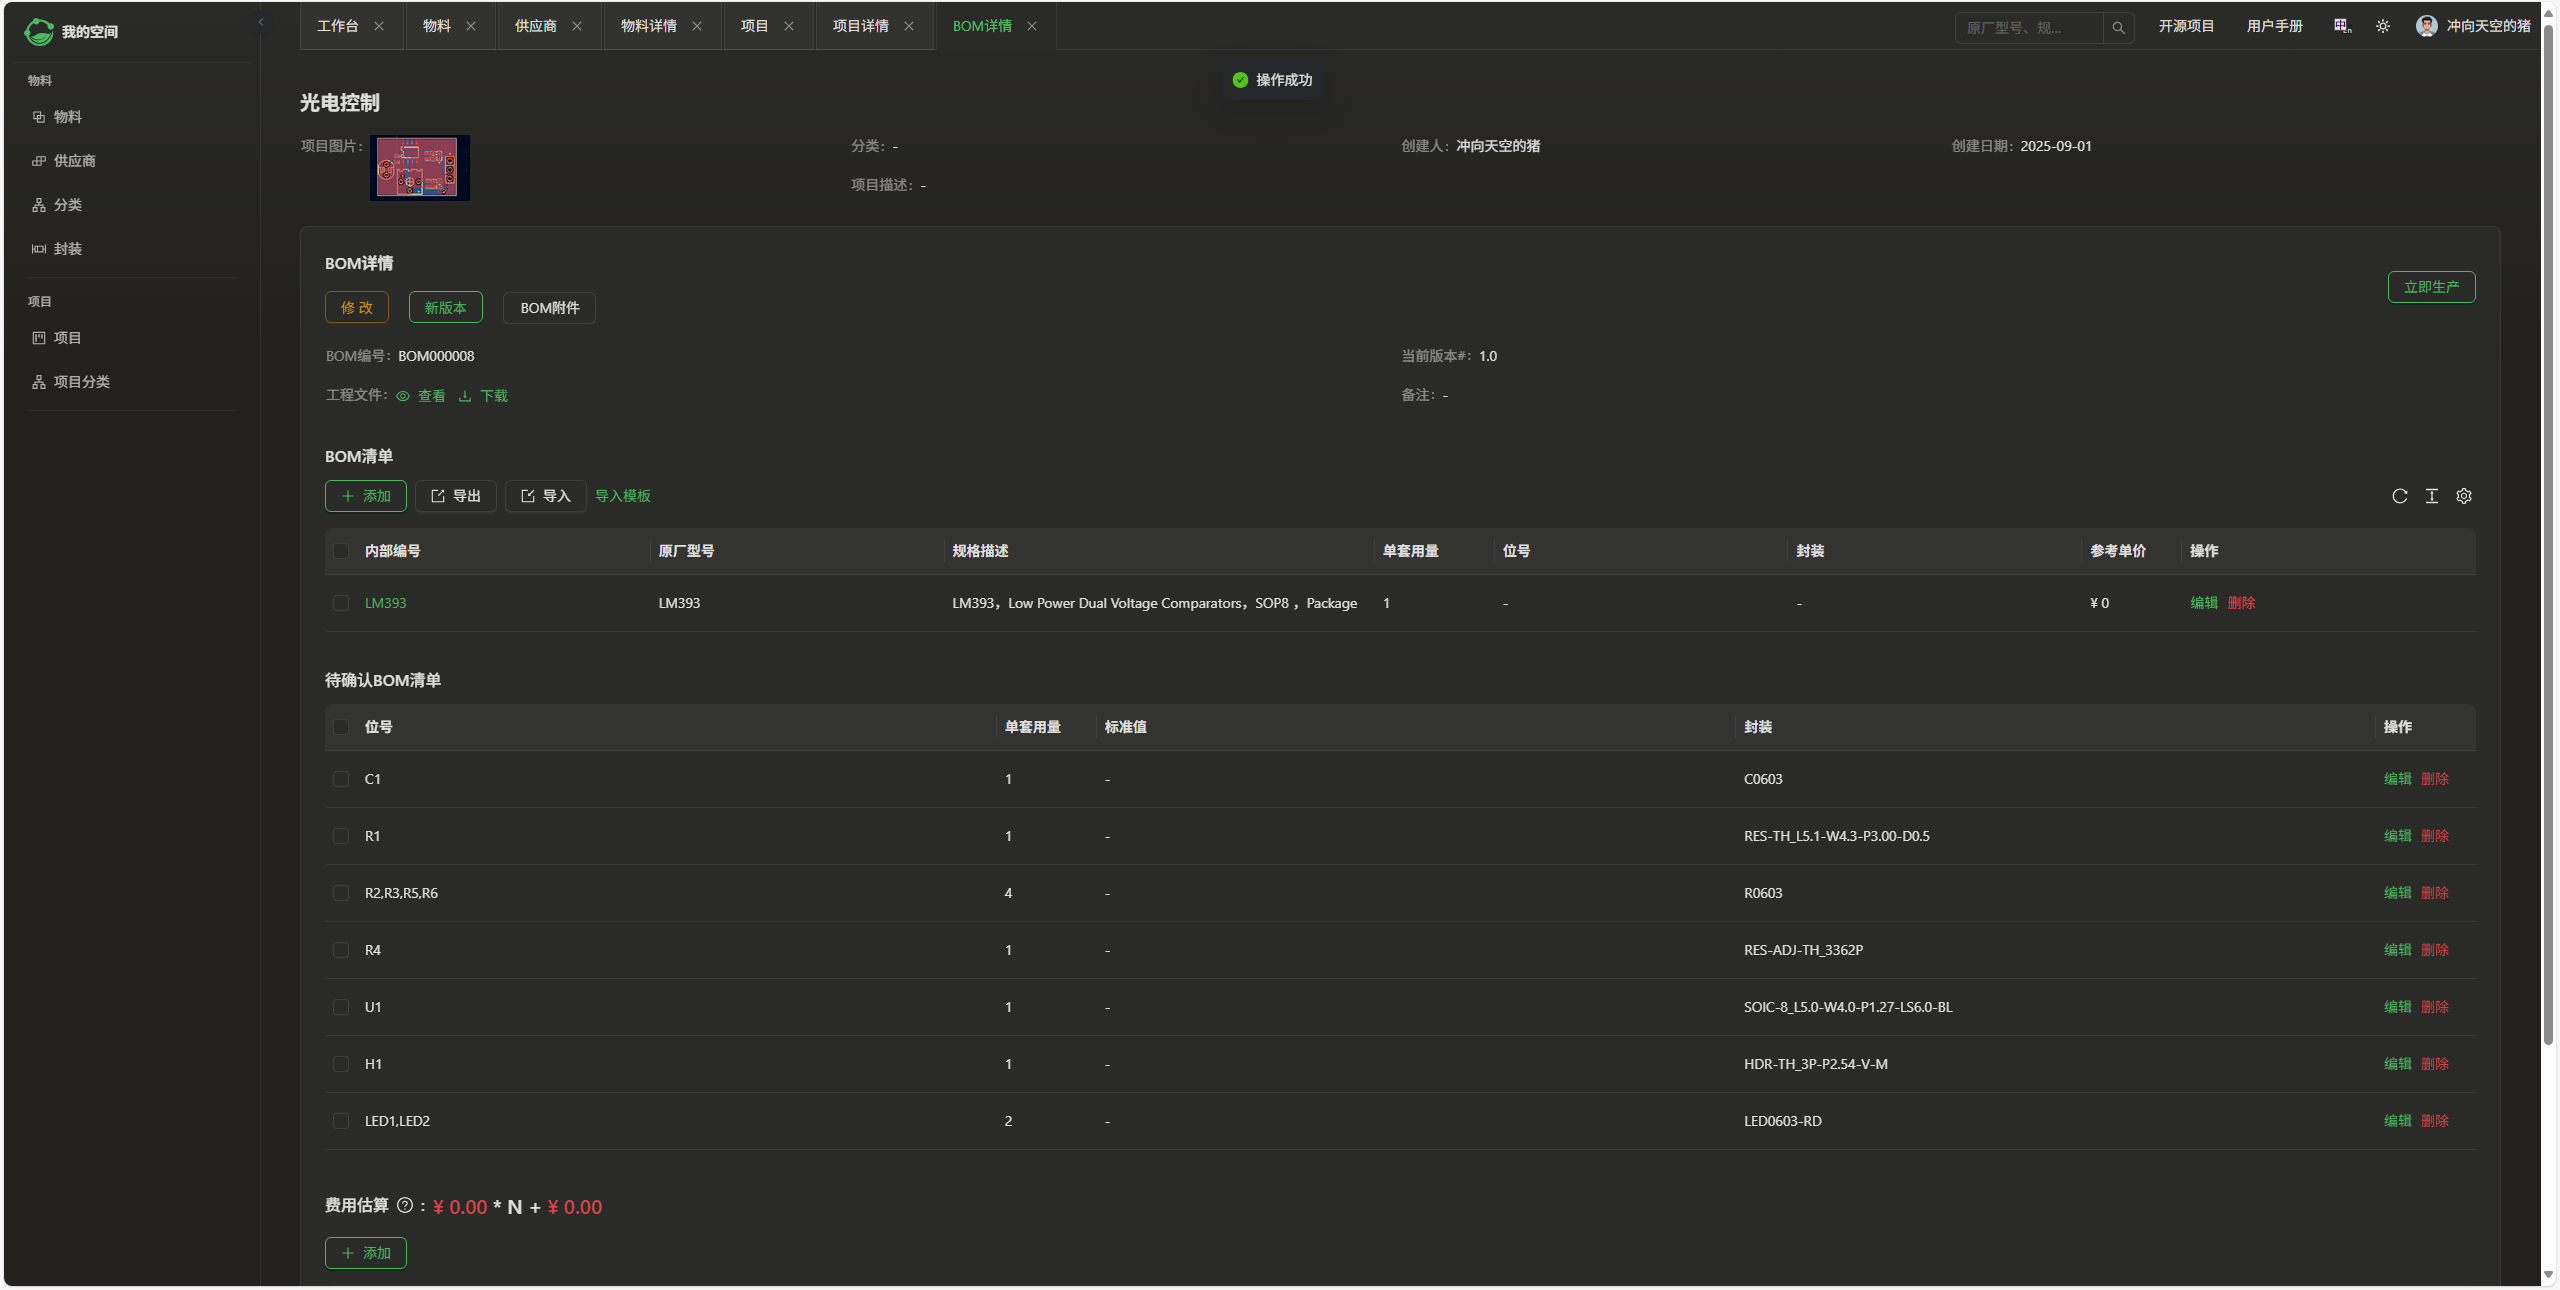The image size is (2560, 1290).
Task: Click the 修改 button
Action: pyautogui.click(x=357, y=308)
